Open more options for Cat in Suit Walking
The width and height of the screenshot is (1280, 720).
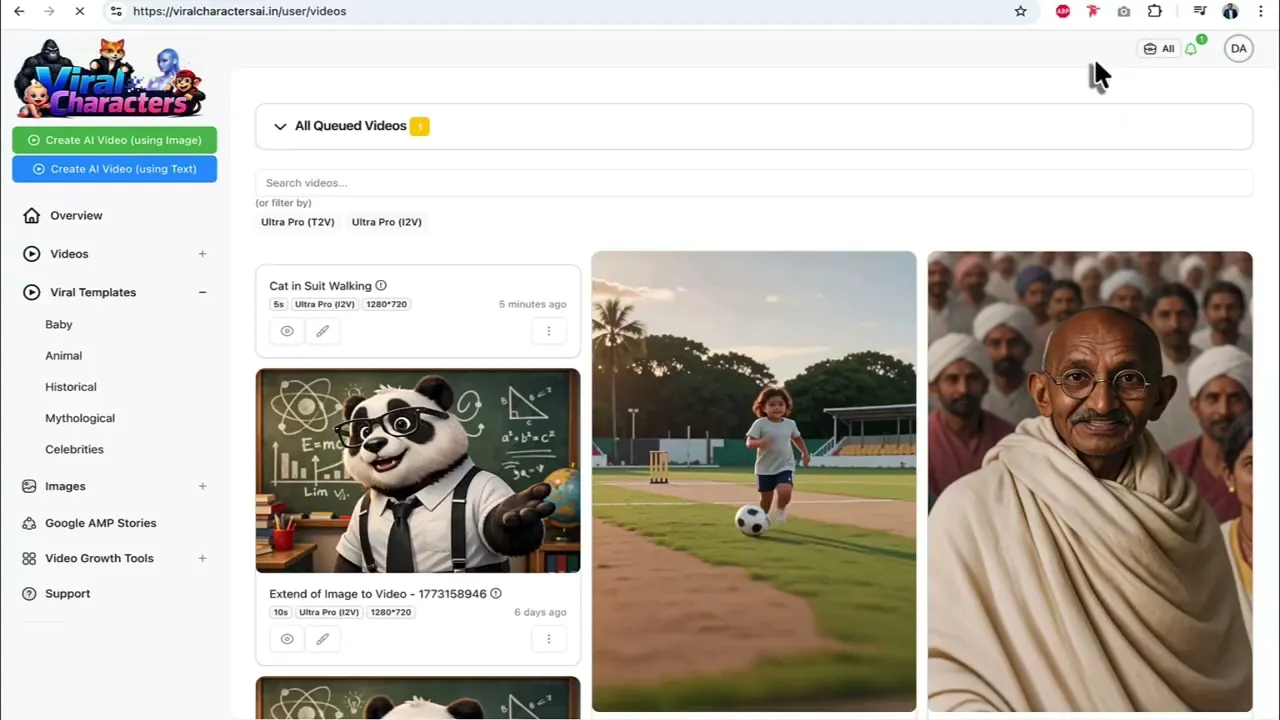click(548, 331)
